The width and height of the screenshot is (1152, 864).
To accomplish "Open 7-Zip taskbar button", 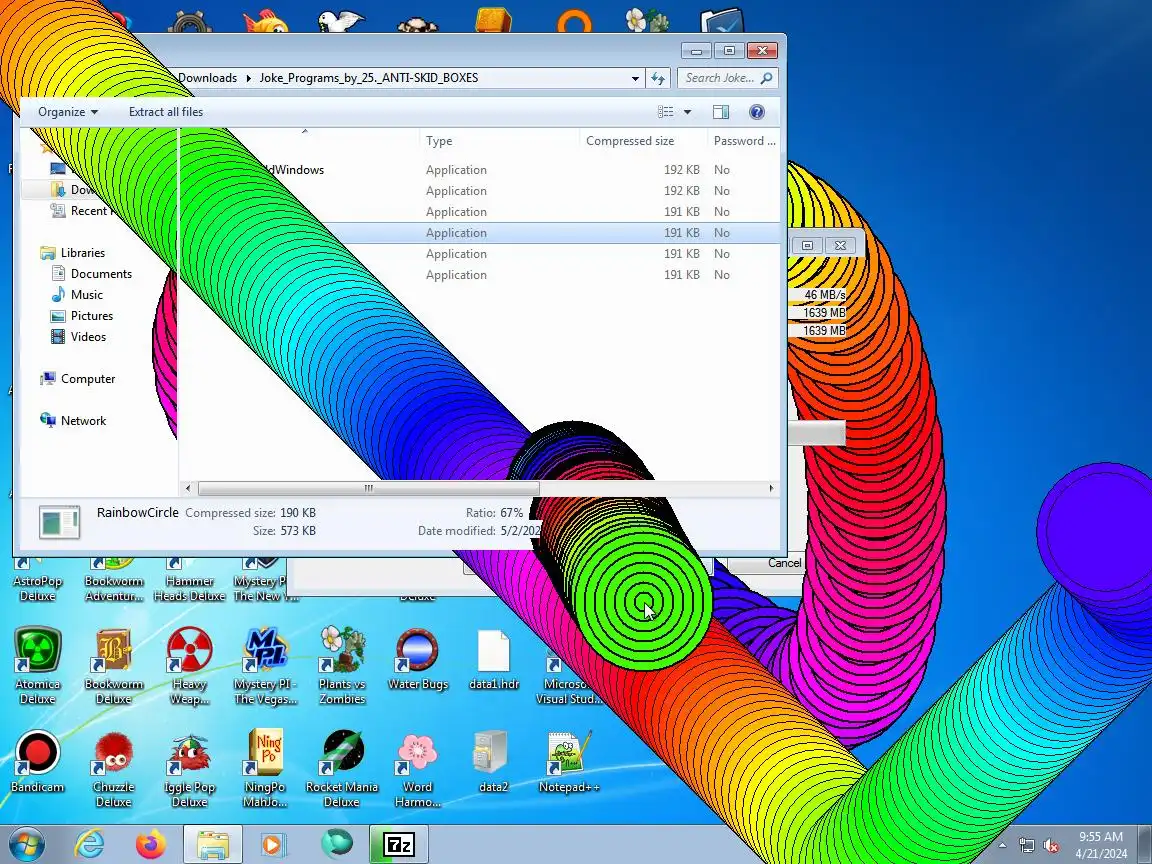I will tap(399, 845).
